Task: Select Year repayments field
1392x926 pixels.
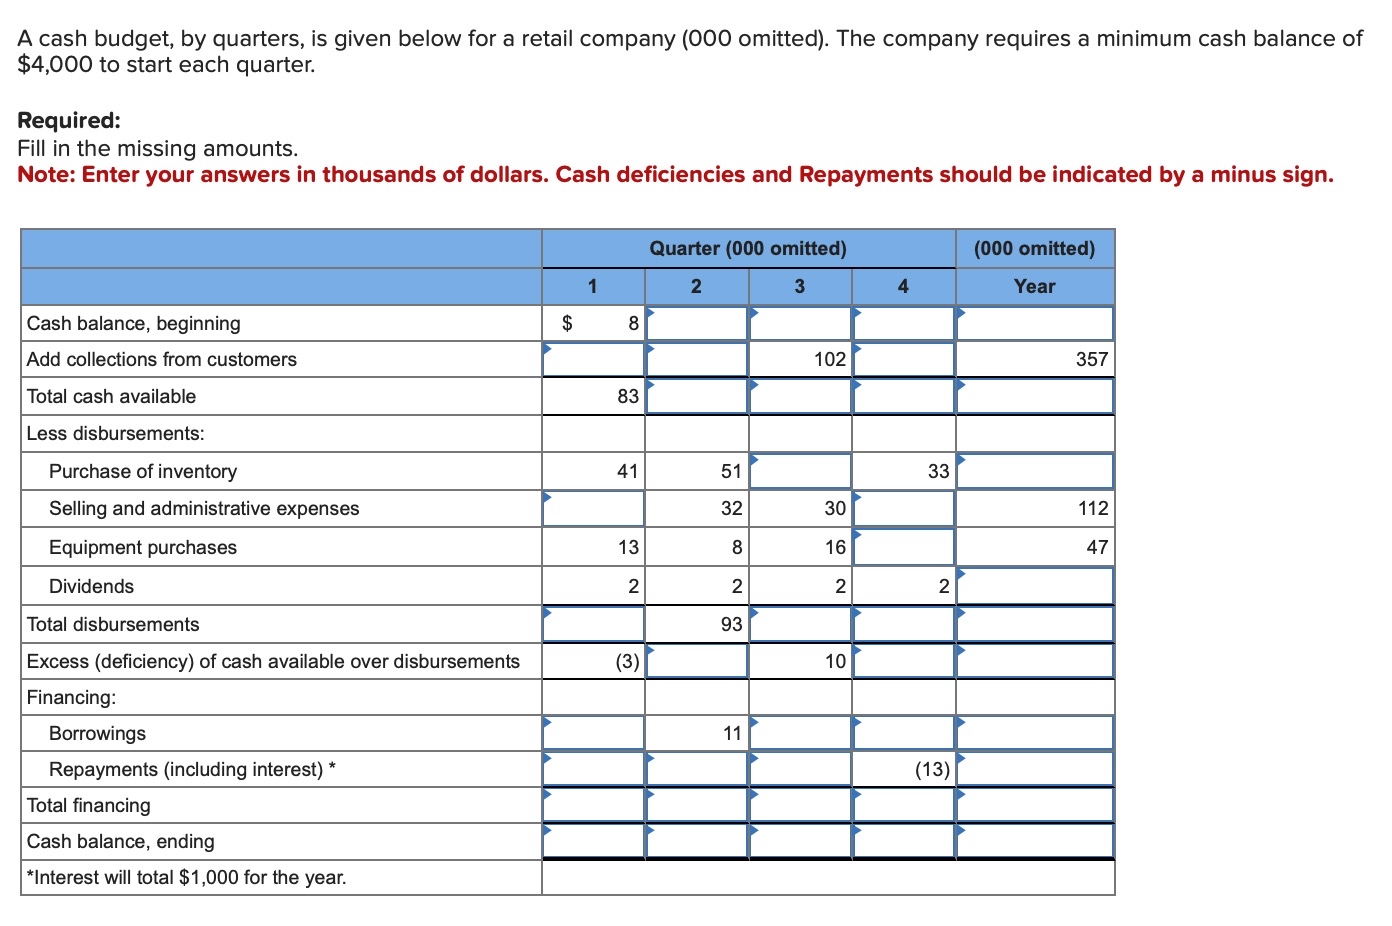Action: 1035,769
